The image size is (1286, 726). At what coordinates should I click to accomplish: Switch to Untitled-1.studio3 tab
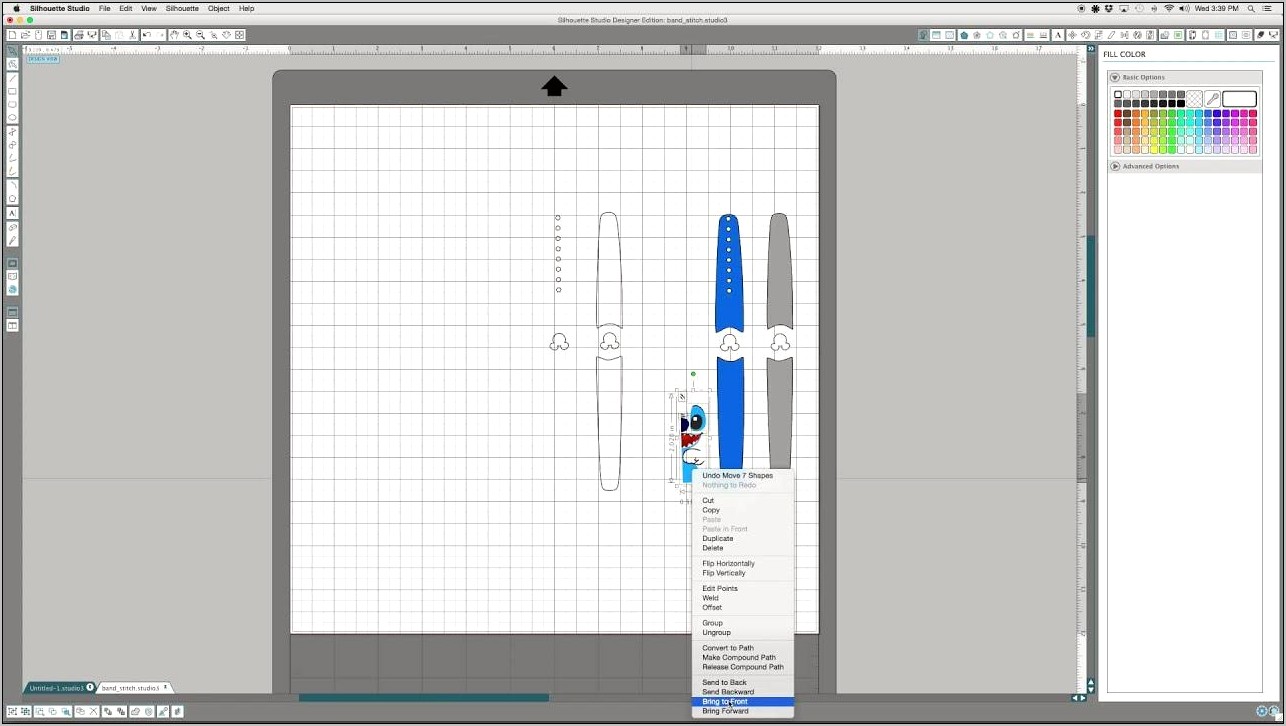click(59, 688)
